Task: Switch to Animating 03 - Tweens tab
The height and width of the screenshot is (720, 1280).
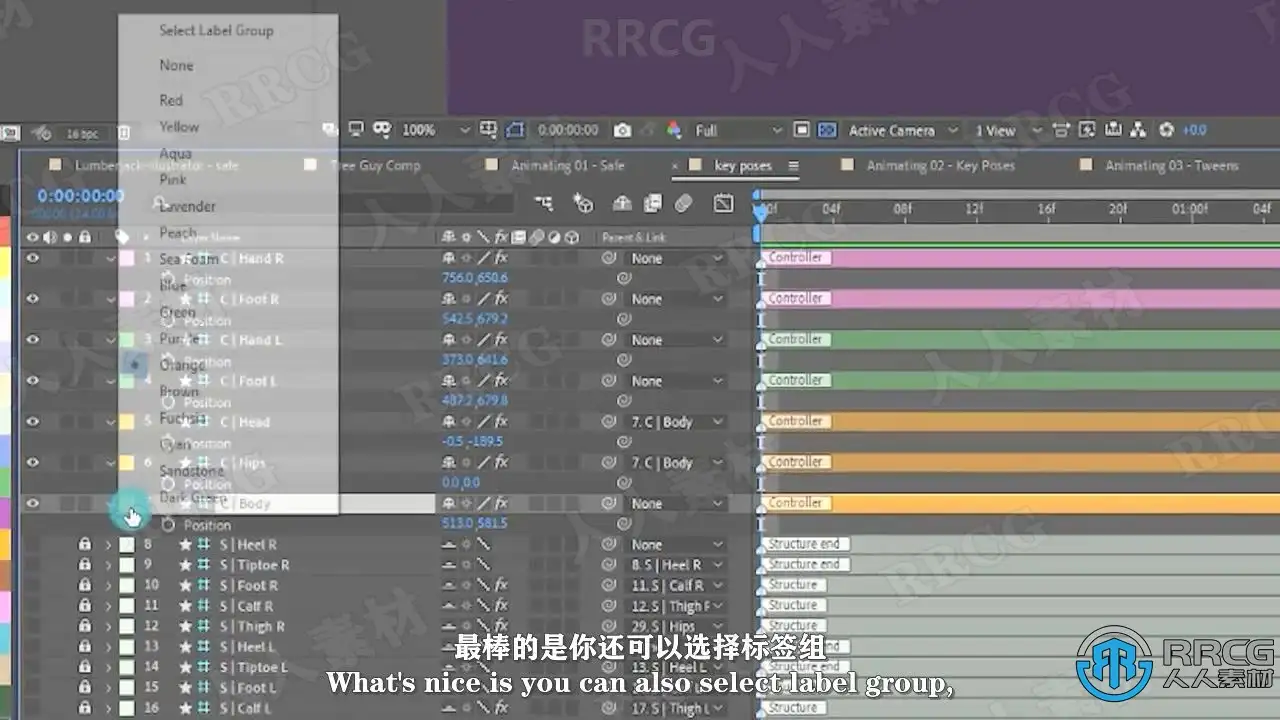Action: (1171, 166)
